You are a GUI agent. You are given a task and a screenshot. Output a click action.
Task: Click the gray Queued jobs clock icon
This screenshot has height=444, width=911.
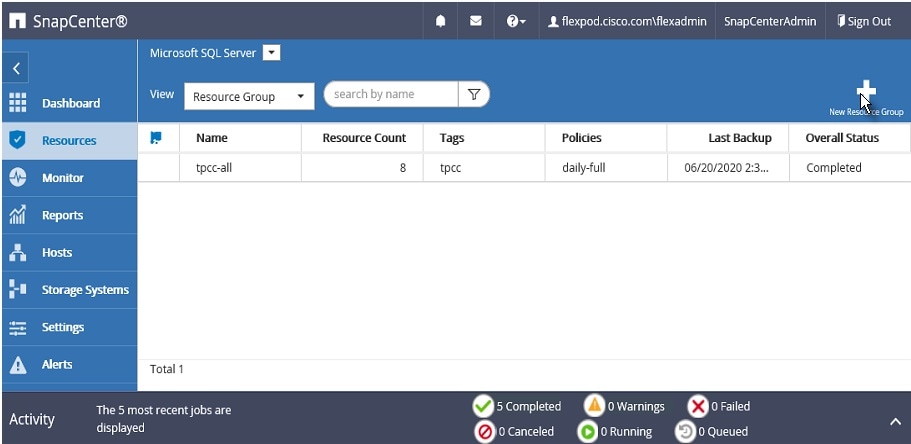(685, 432)
